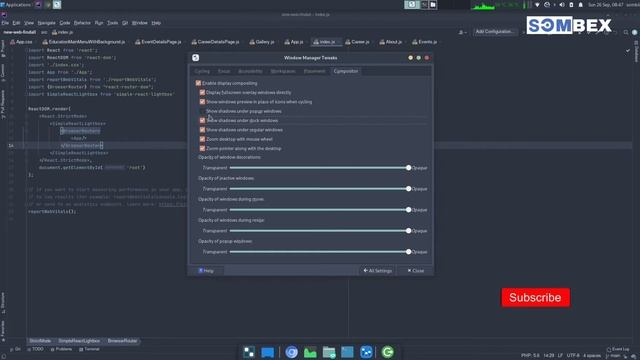Viewport: 640px width, 360px height.
Task: Toggle Display fullscreen overlay windows directly
Action: [202, 93]
